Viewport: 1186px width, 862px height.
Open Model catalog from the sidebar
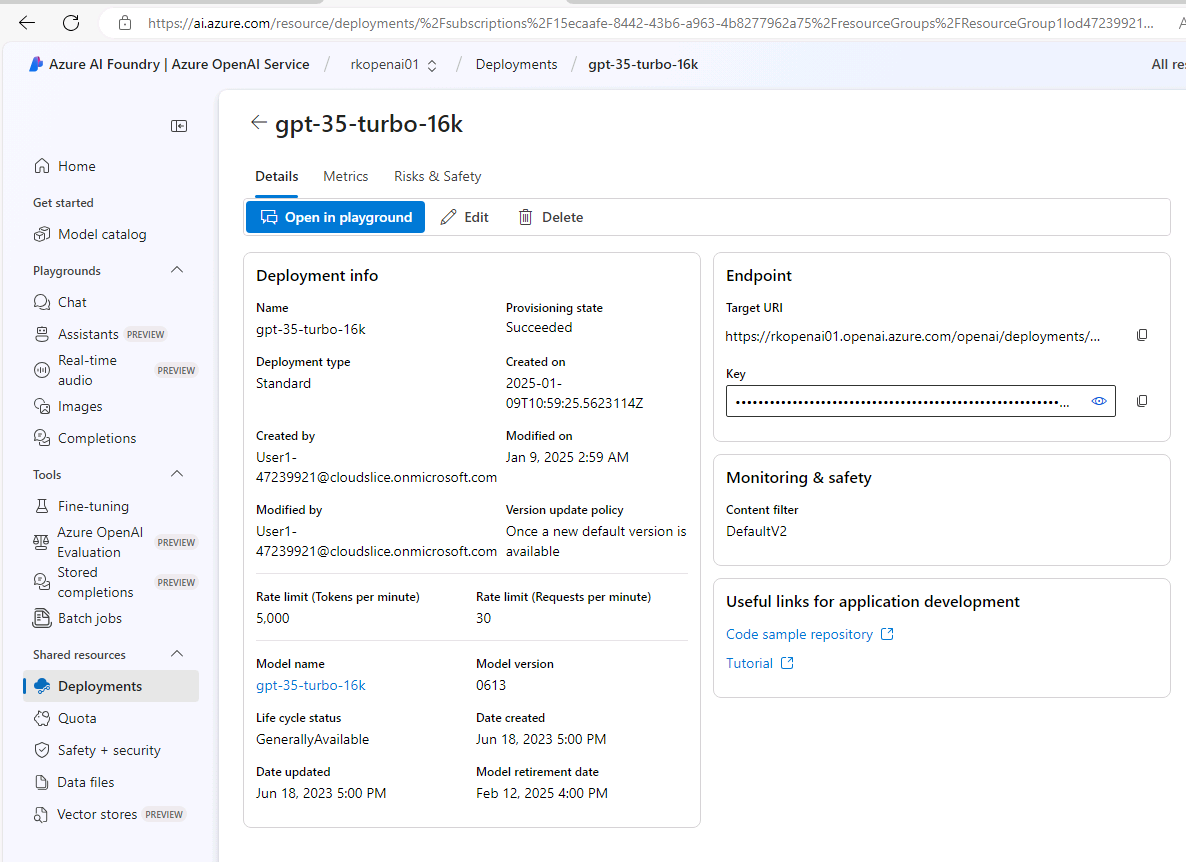coord(101,234)
